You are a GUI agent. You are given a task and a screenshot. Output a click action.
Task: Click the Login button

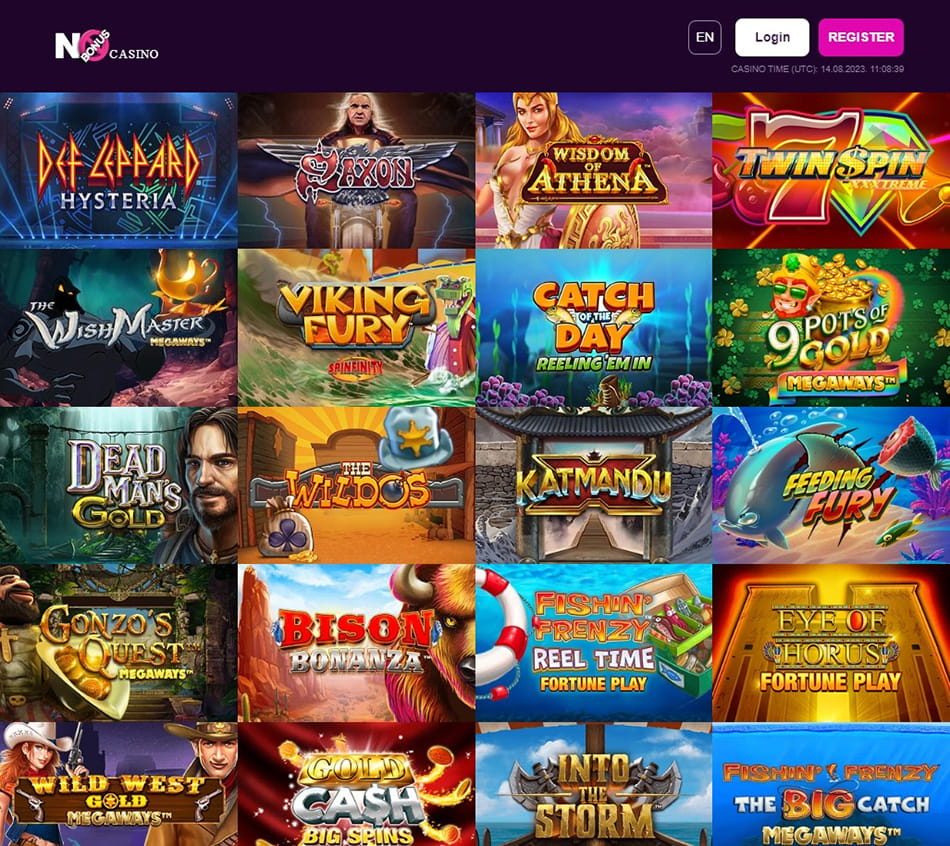(772, 38)
